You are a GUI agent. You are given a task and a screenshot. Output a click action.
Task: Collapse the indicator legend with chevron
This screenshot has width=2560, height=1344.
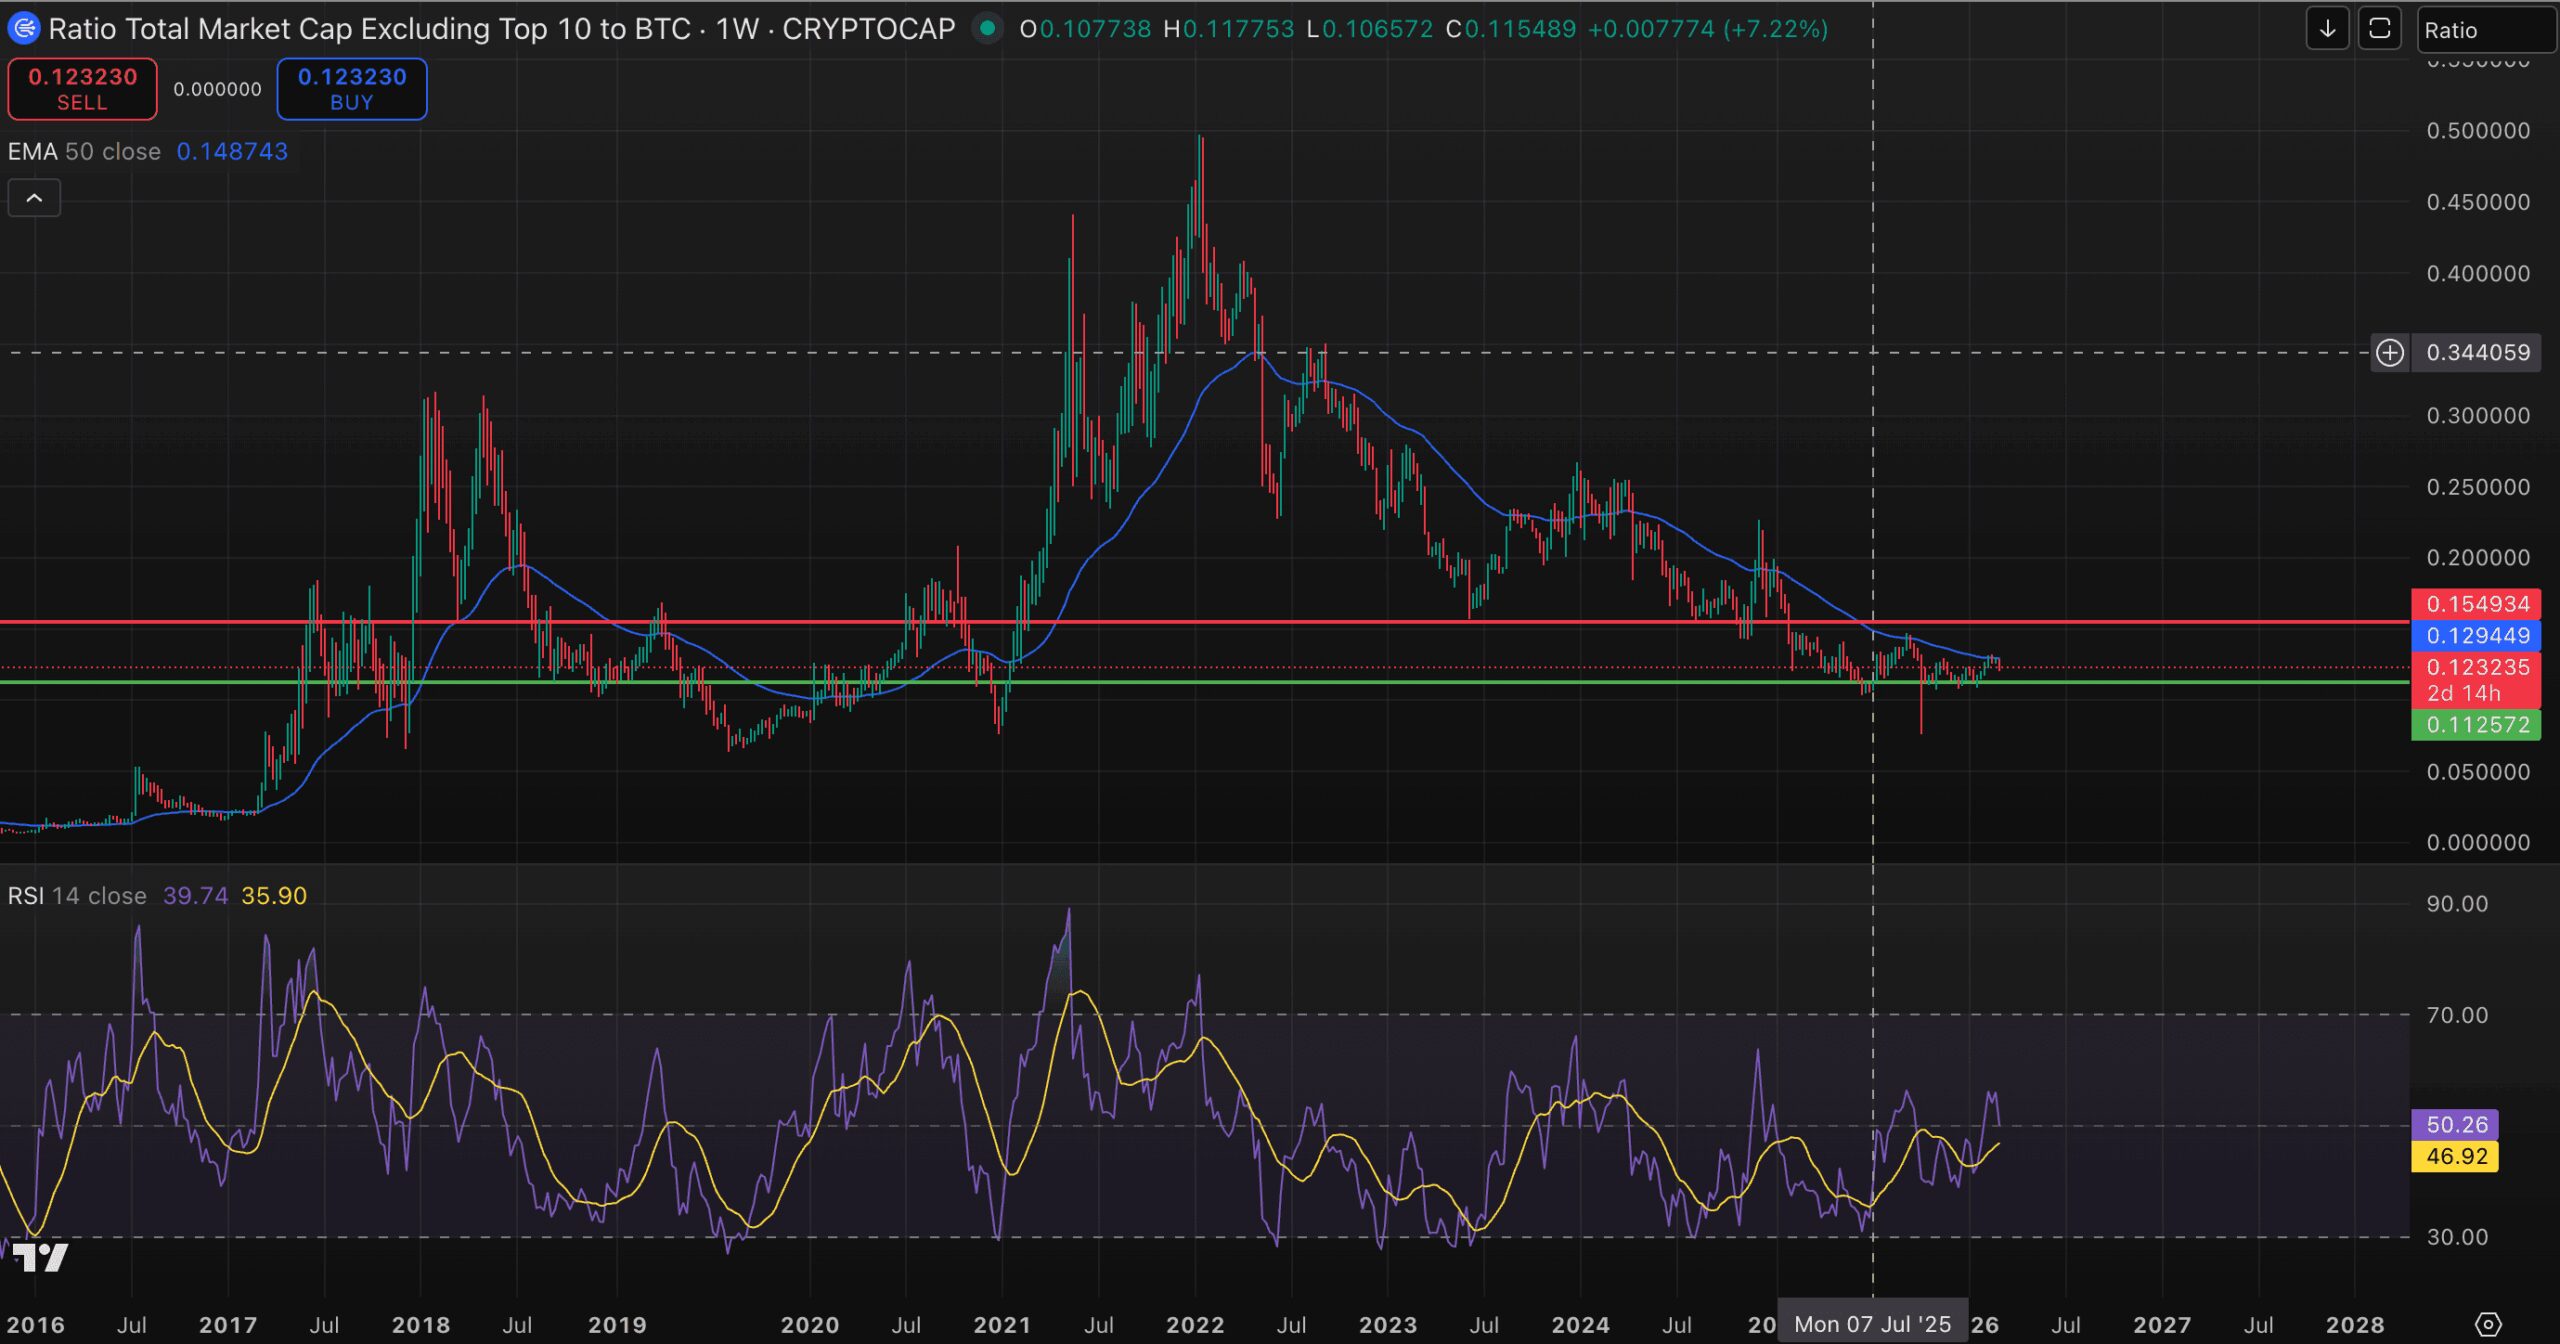[x=34, y=198]
